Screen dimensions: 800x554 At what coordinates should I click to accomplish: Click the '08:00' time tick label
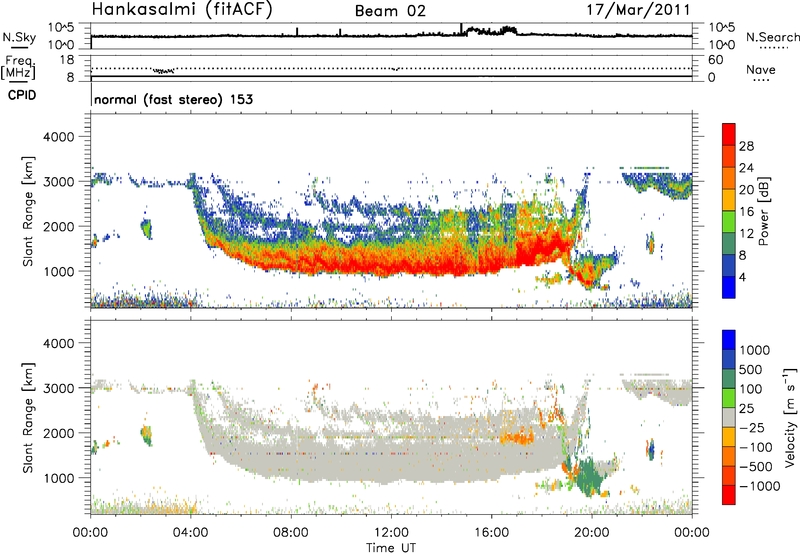tap(291, 533)
